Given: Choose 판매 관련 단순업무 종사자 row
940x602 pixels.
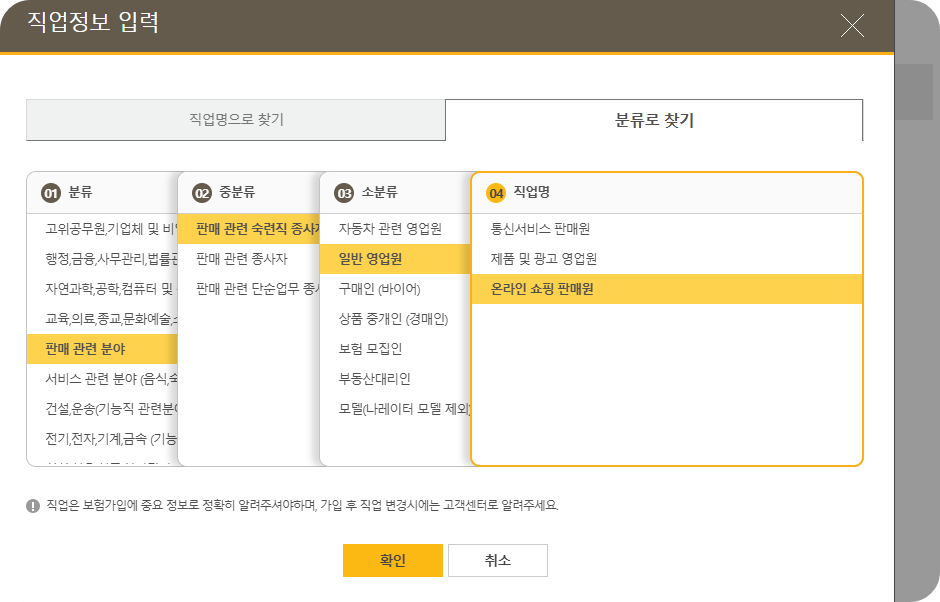Looking at the screenshot, I should [x=249, y=288].
